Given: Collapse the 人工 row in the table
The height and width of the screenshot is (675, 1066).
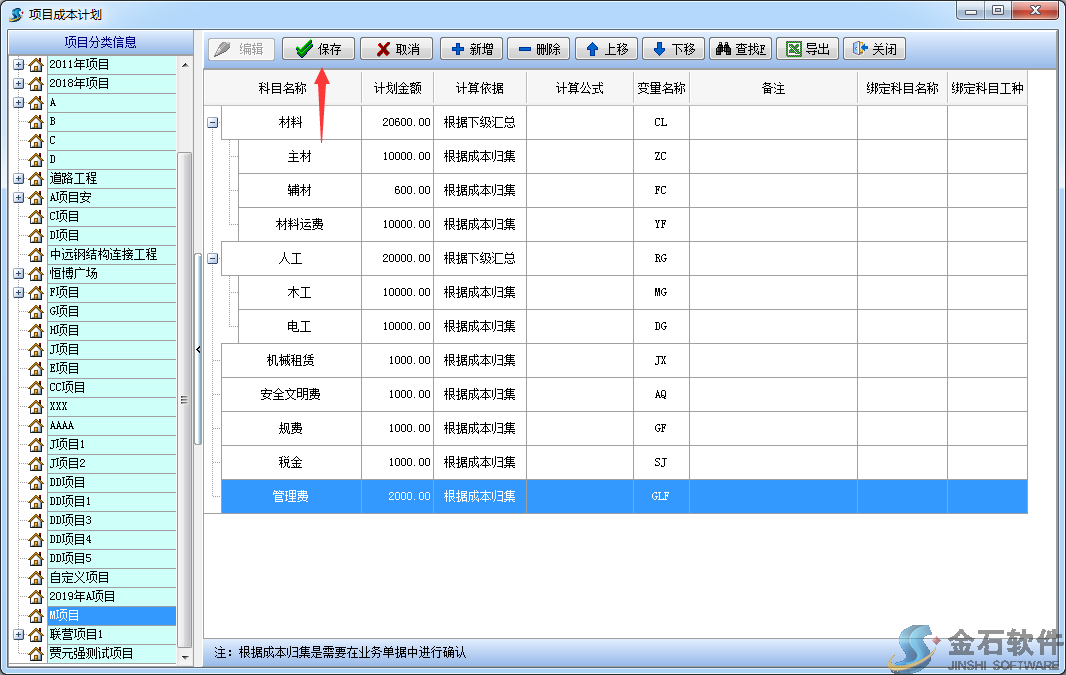Looking at the screenshot, I should 211,257.
